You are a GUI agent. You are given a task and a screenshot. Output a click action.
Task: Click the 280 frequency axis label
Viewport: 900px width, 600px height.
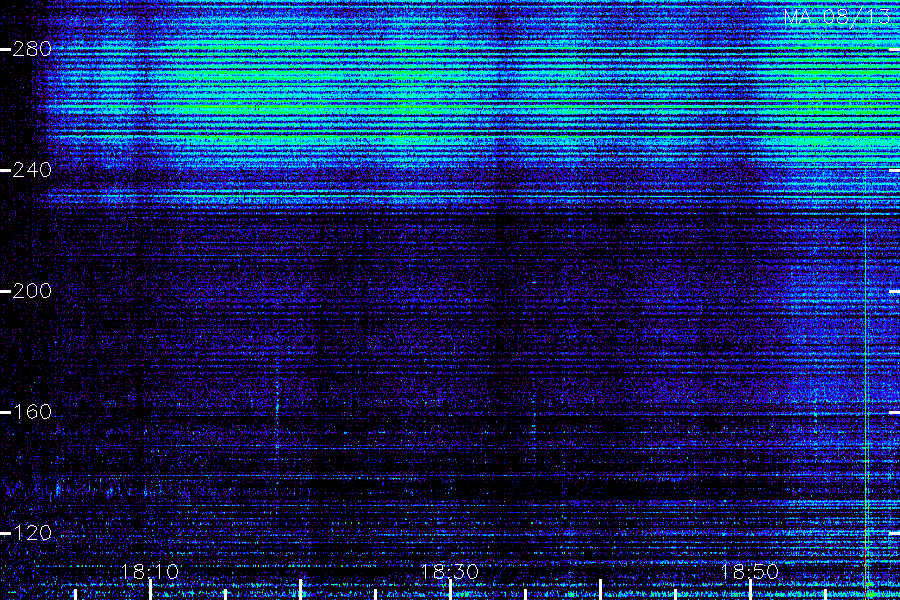[x=32, y=49]
